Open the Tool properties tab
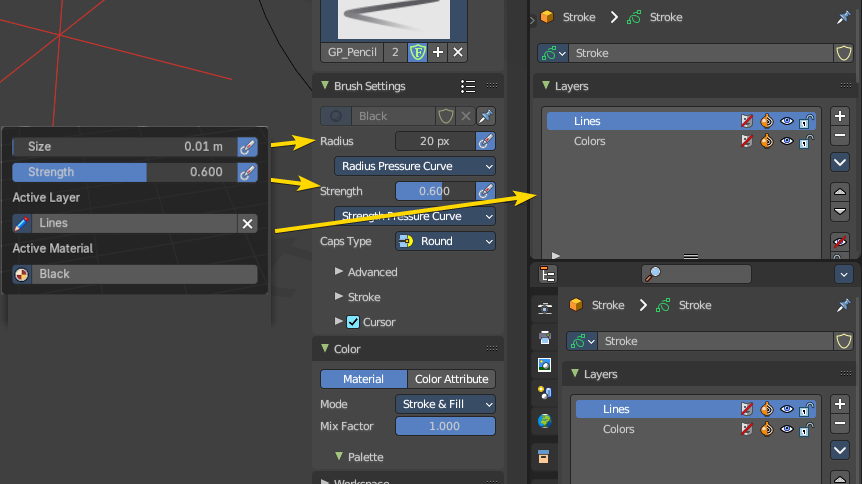 click(x=545, y=308)
